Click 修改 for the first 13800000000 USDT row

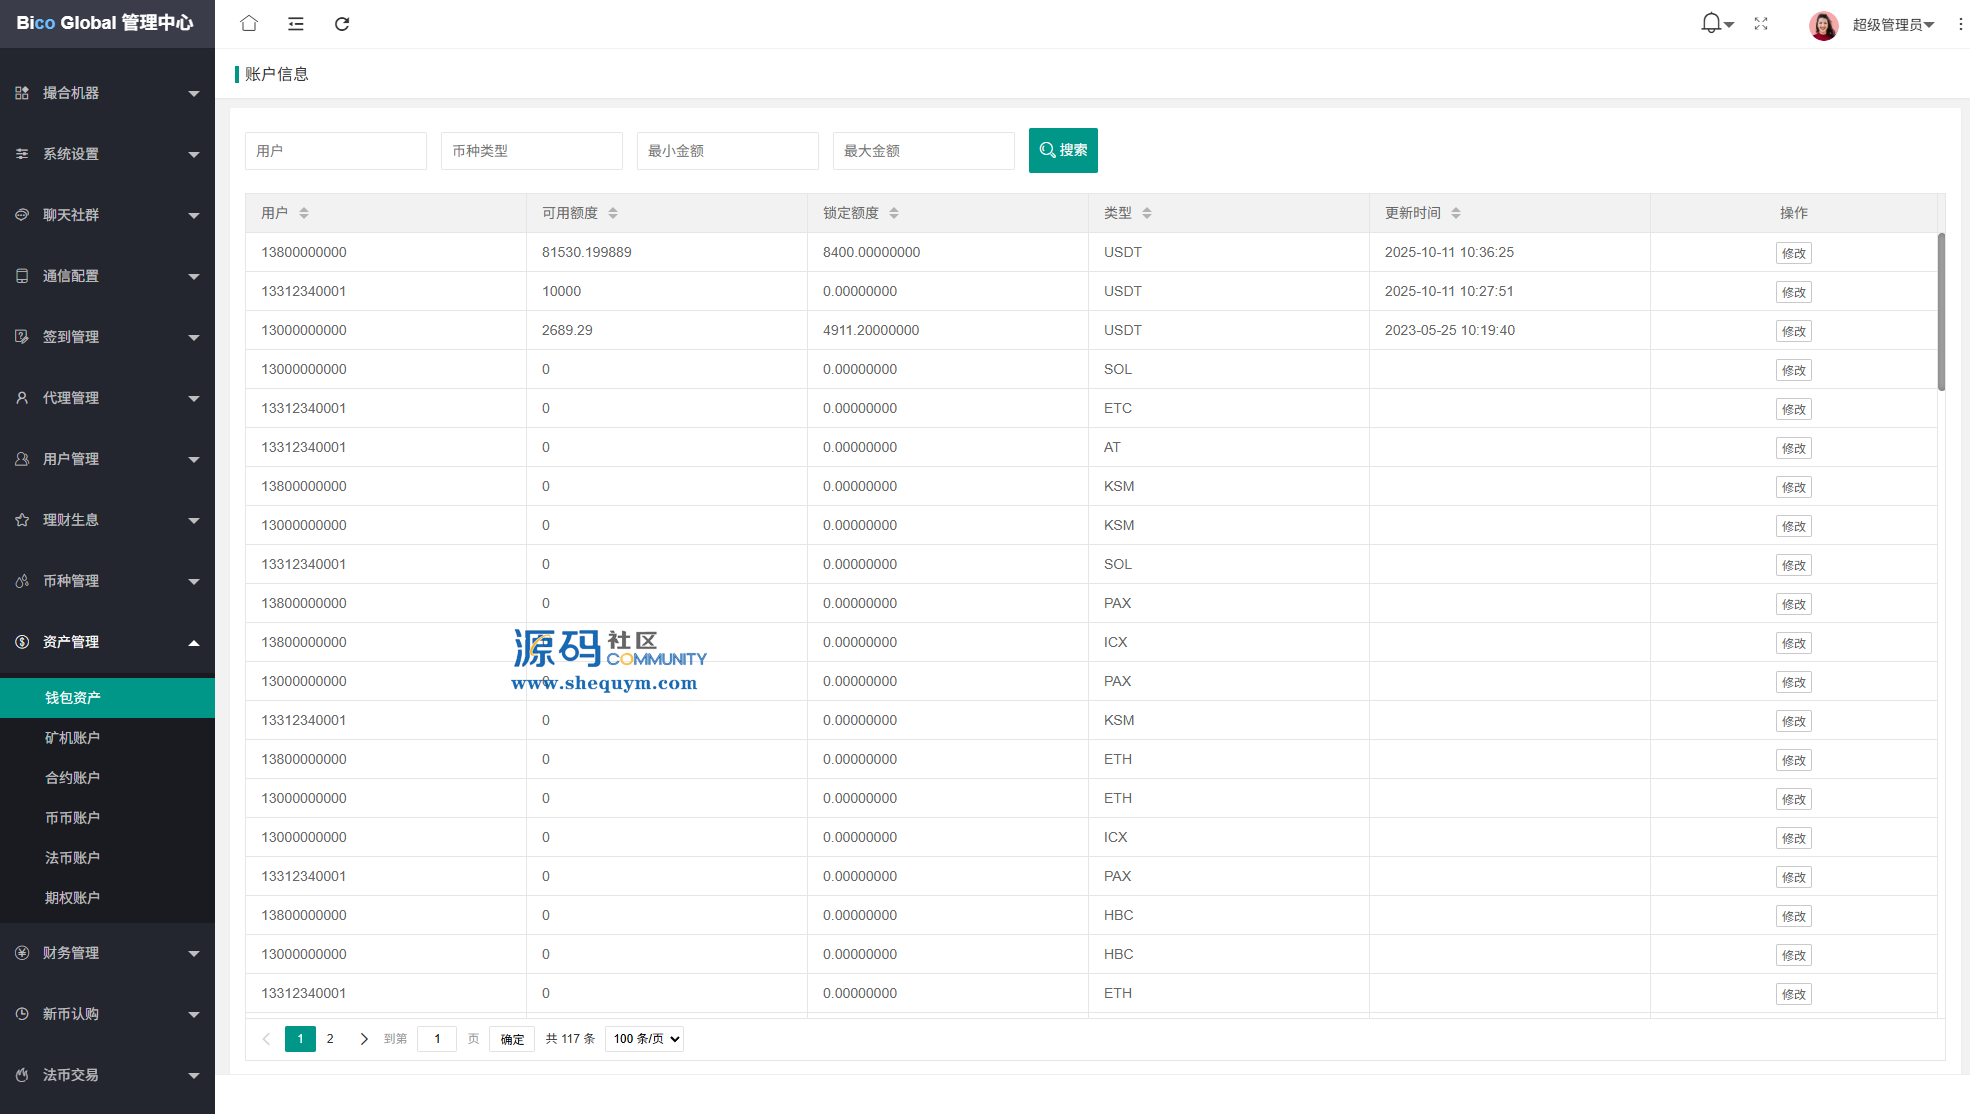coord(1793,253)
